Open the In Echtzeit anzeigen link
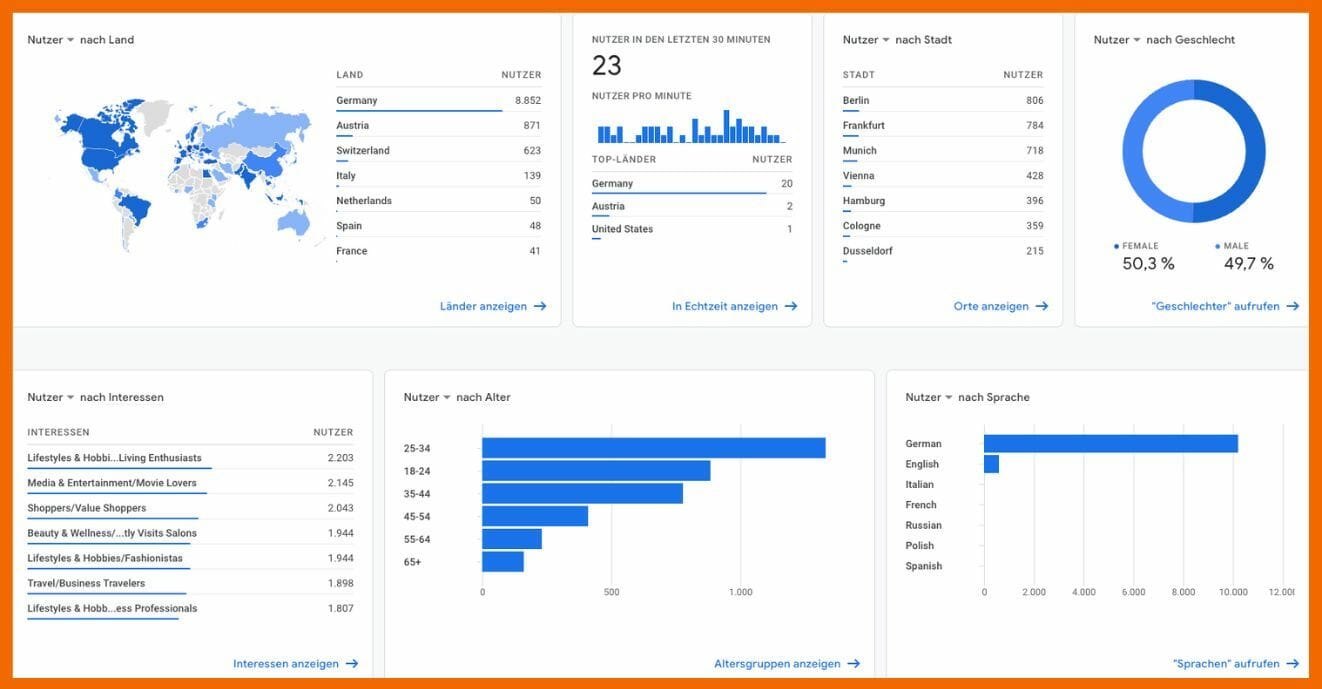The height and width of the screenshot is (689, 1322). (x=724, y=307)
